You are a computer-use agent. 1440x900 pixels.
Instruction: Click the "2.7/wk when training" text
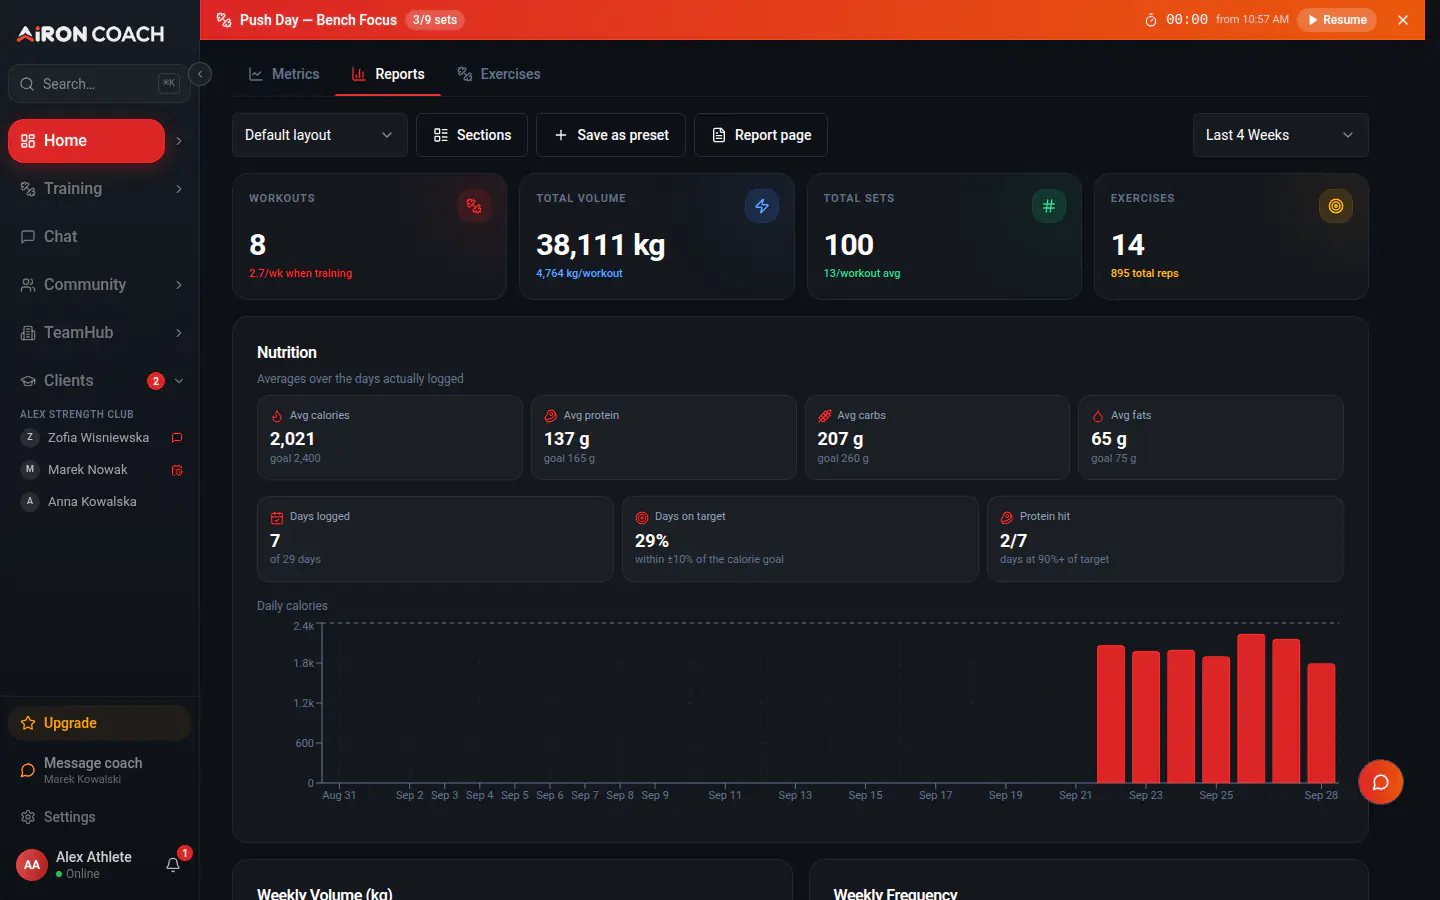(x=301, y=273)
